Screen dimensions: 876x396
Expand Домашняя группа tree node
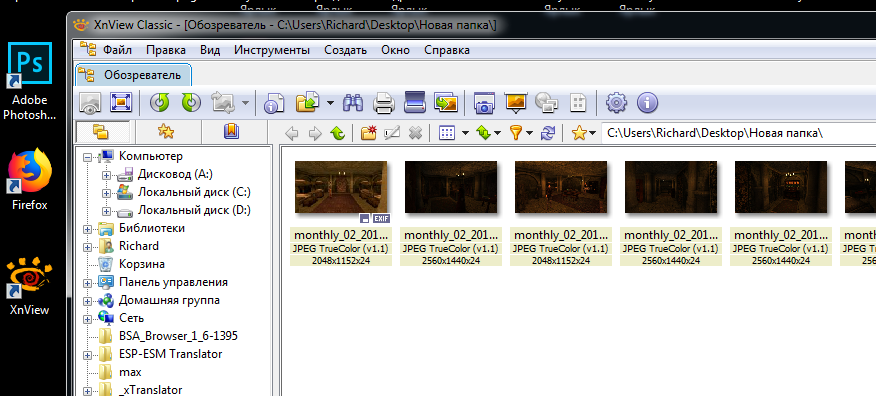point(87,302)
